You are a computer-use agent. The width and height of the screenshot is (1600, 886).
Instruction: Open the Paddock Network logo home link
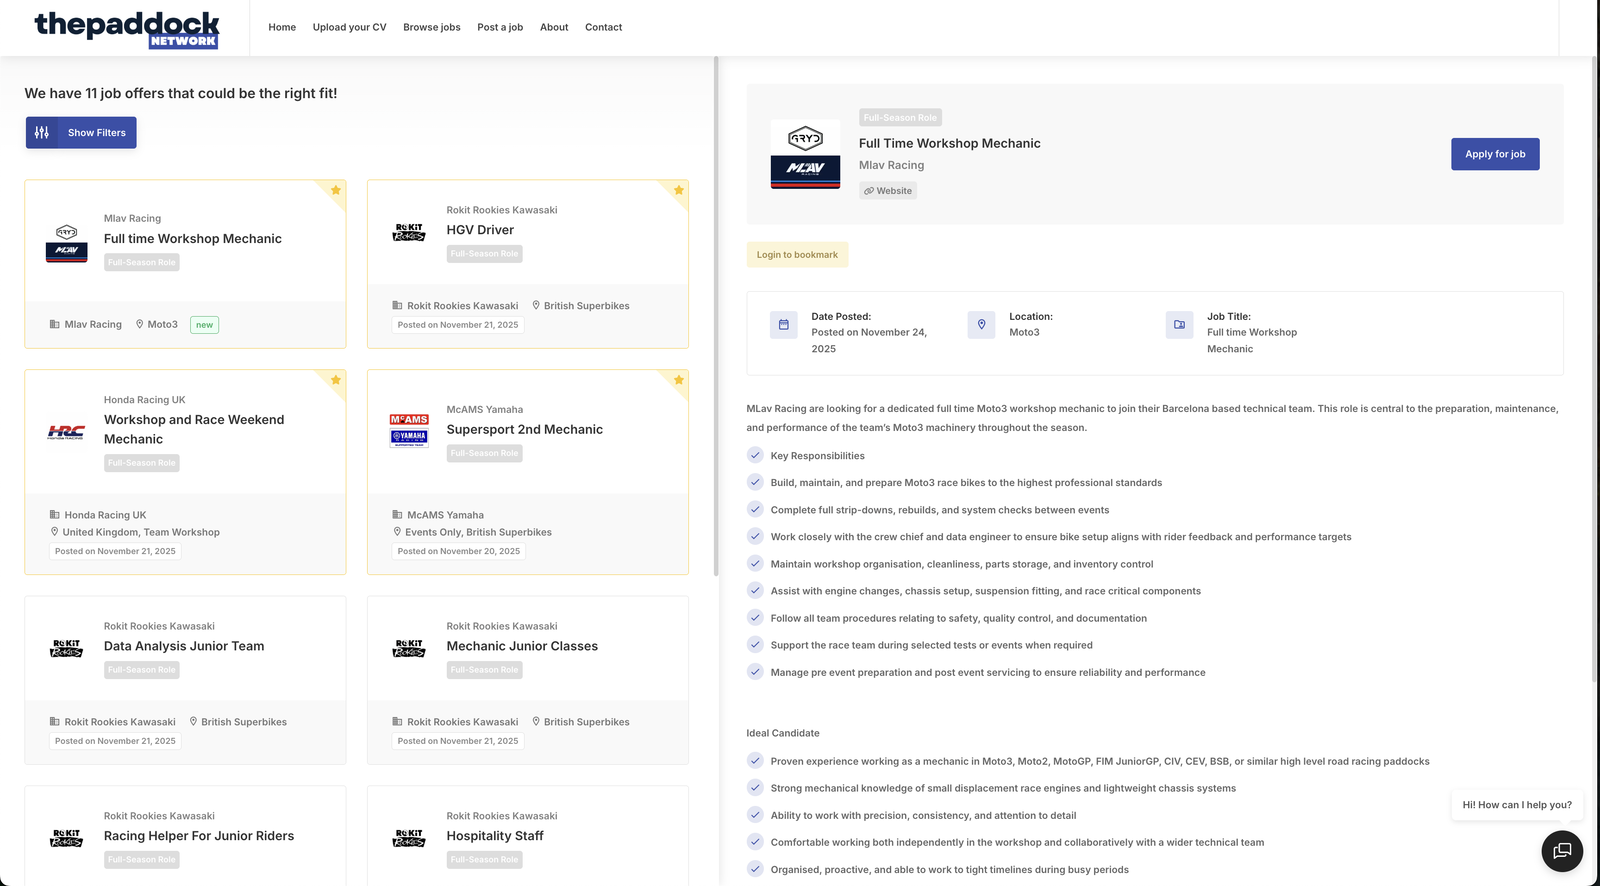(127, 29)
